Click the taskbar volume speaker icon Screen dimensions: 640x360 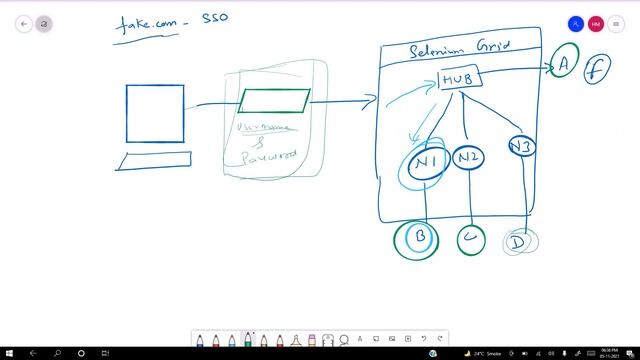pyautogui.click(x=551, y=353)
